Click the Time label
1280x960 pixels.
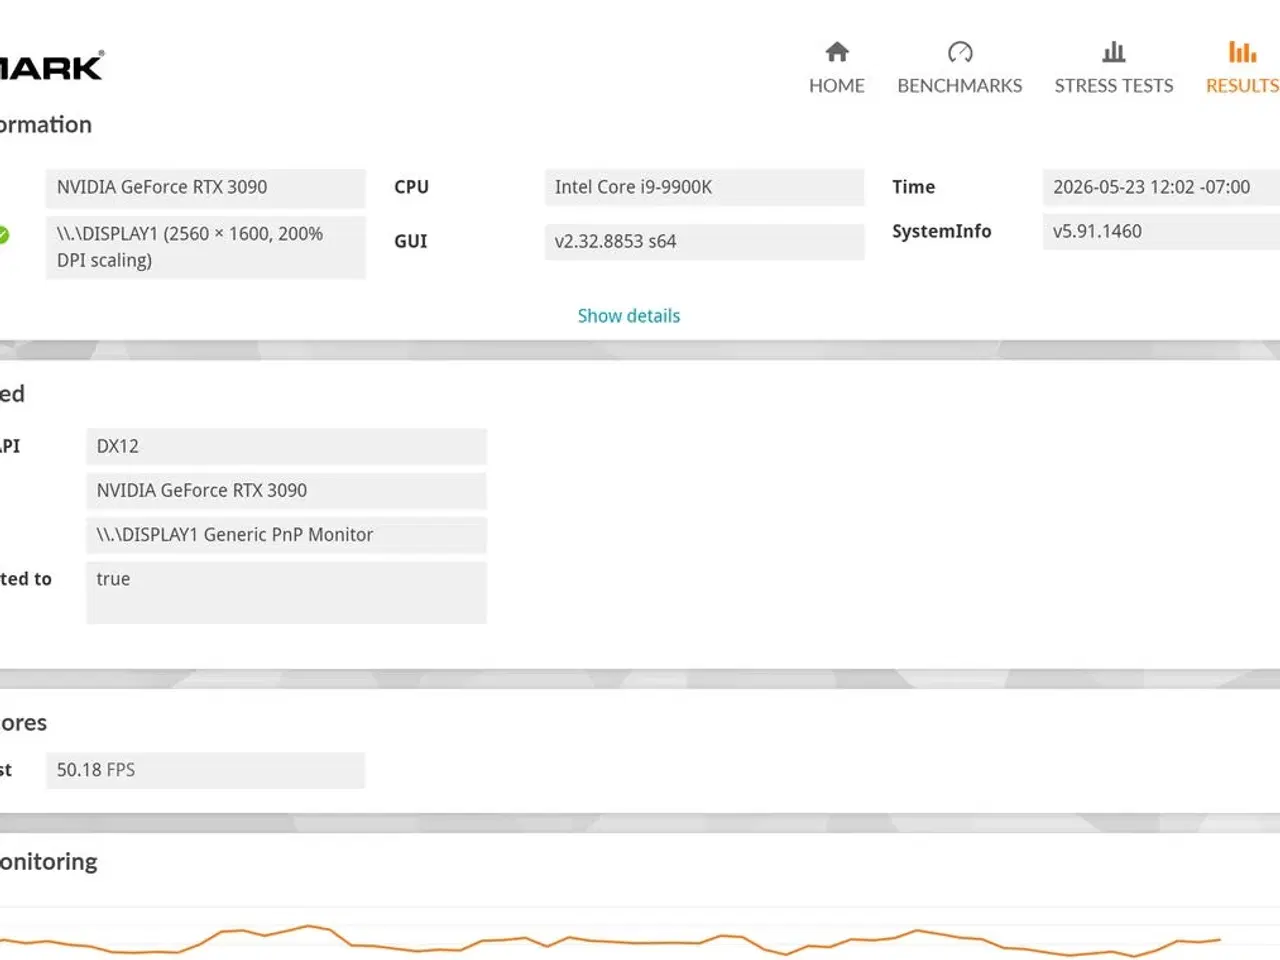(913, 187)
